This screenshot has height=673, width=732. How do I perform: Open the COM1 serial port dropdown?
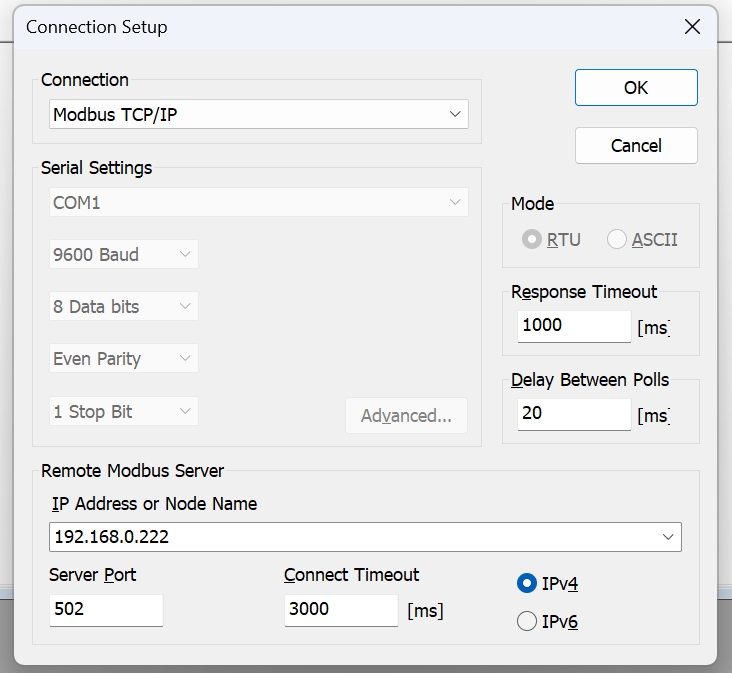(259, 203)
